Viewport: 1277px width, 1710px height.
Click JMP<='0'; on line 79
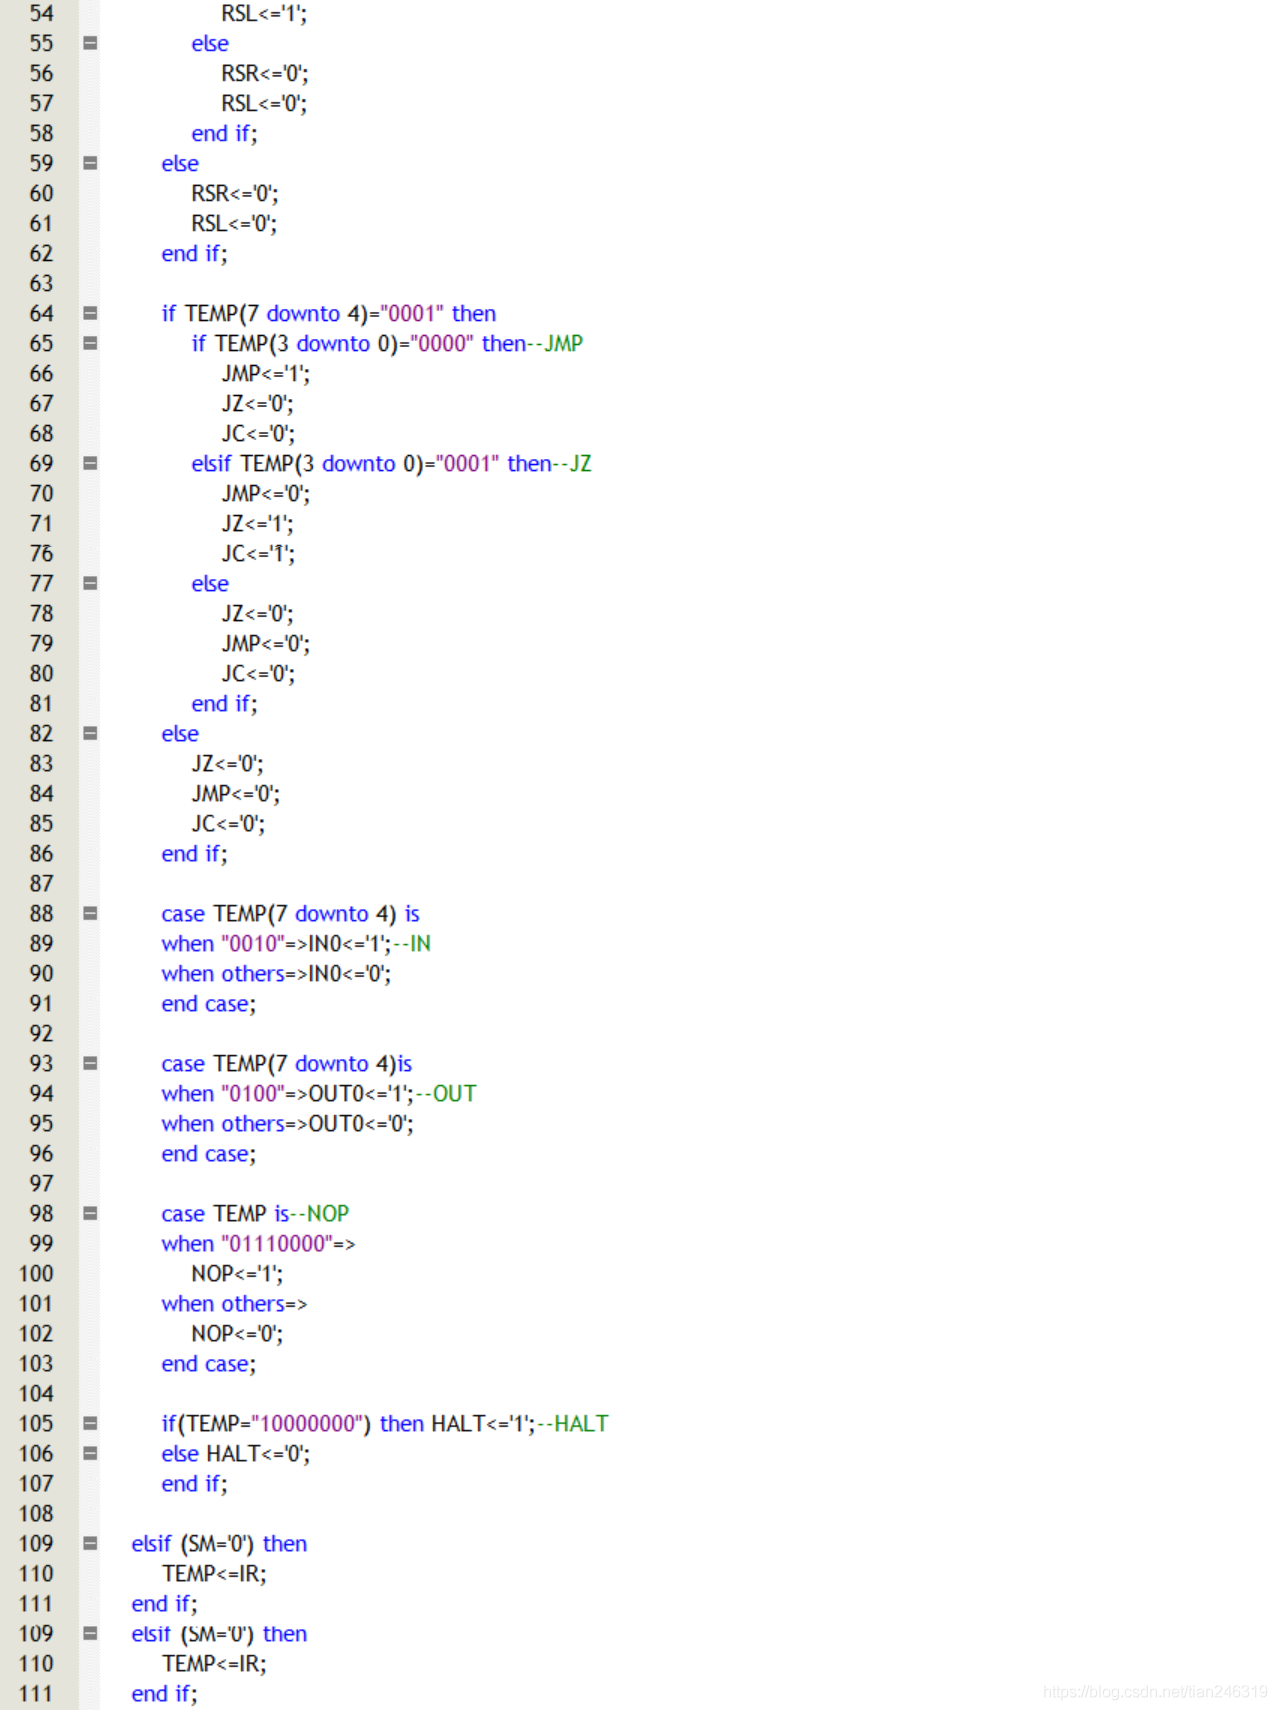(266, 644)
